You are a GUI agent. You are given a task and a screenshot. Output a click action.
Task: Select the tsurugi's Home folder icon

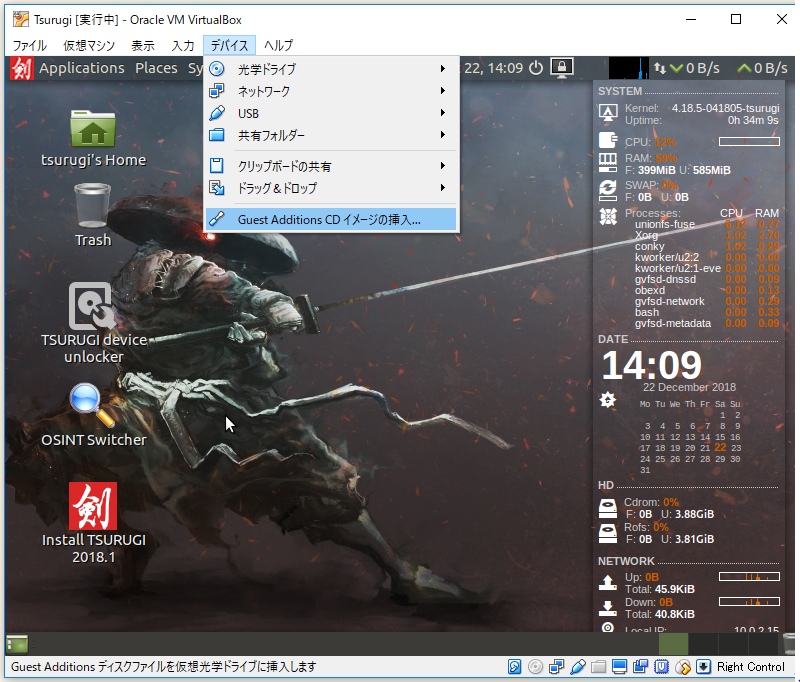(x=93, y=138)
